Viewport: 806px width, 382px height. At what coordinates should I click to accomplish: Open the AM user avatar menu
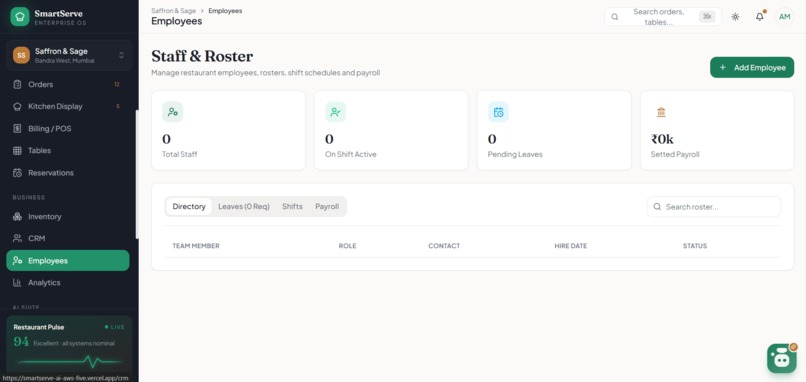coord(784,17)
